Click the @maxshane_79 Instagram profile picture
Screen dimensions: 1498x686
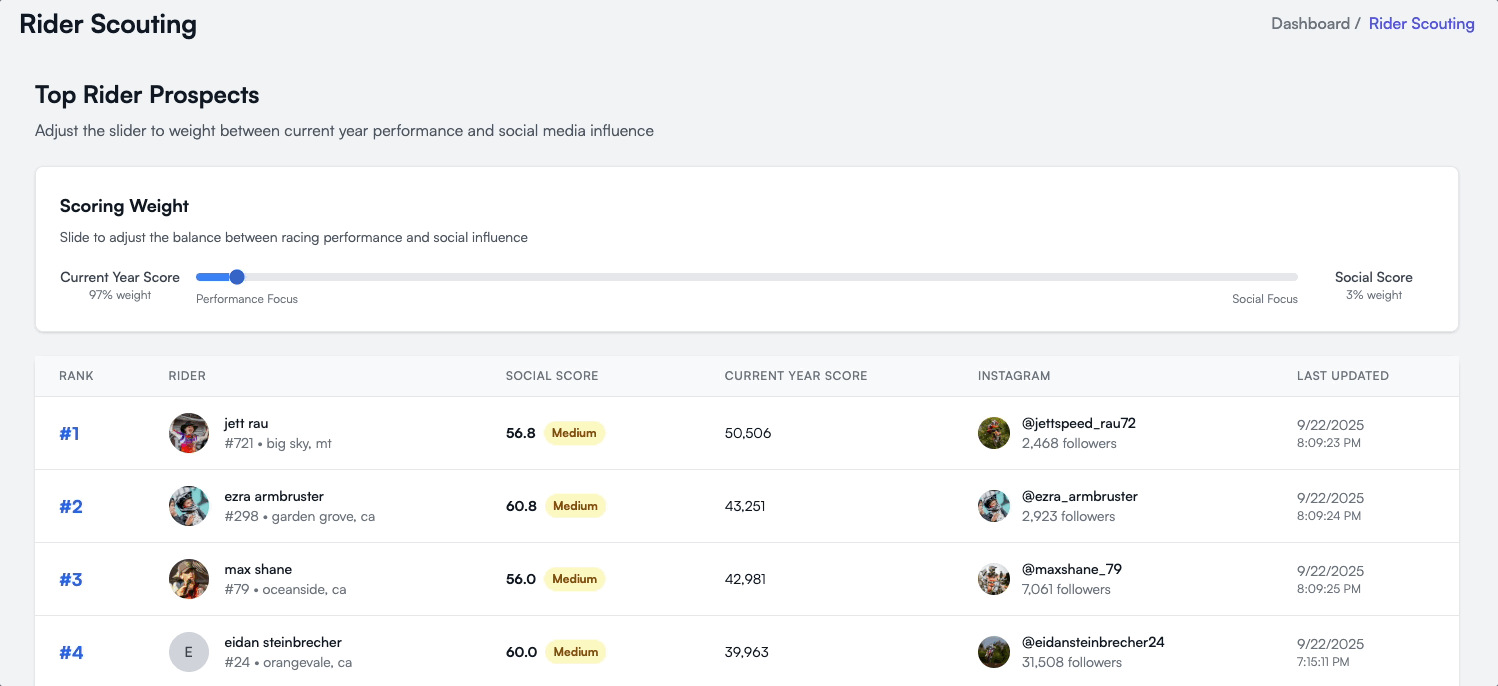(x=994, y=579)
